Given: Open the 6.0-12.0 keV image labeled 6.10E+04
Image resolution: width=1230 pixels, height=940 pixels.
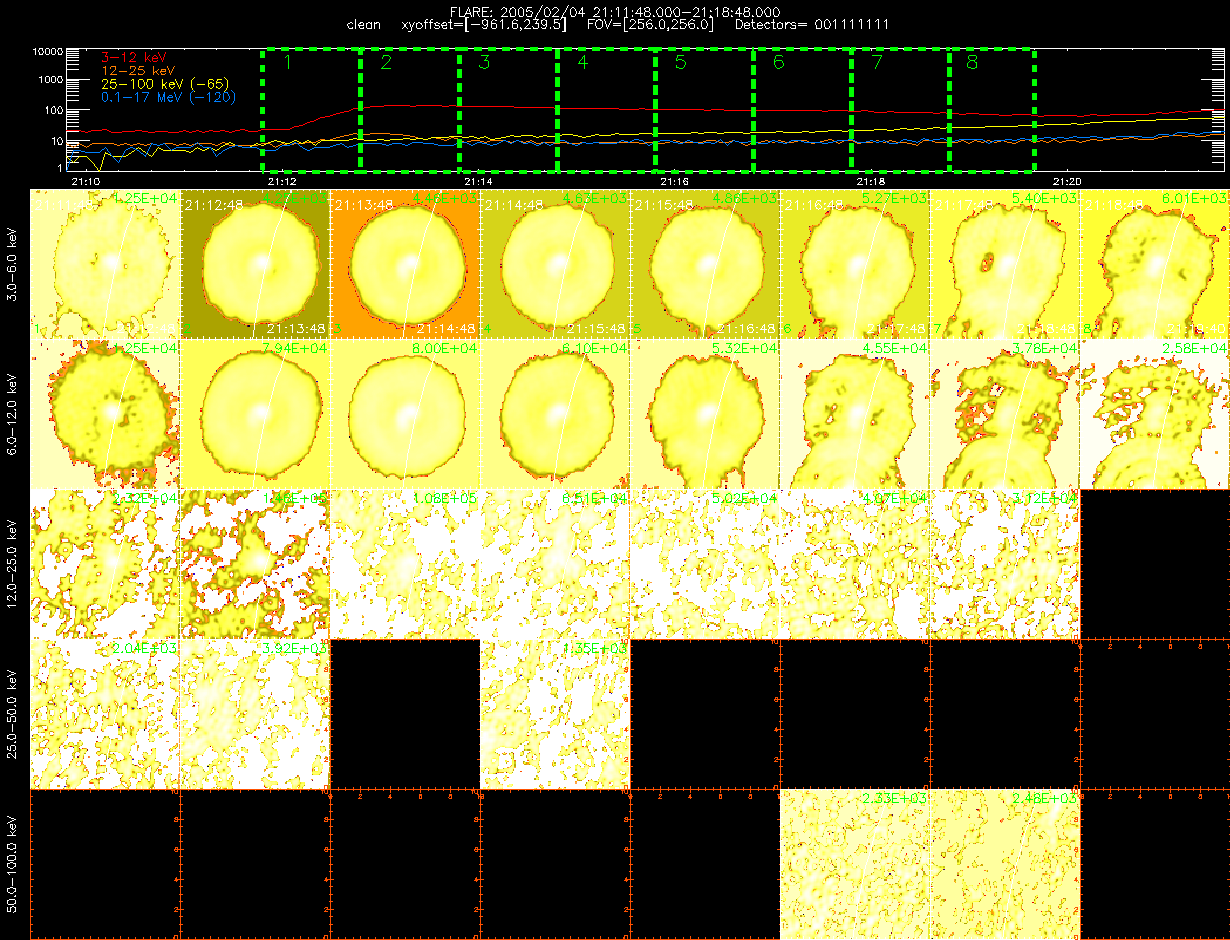Looking at the screenshot, I should click(555, 413).
